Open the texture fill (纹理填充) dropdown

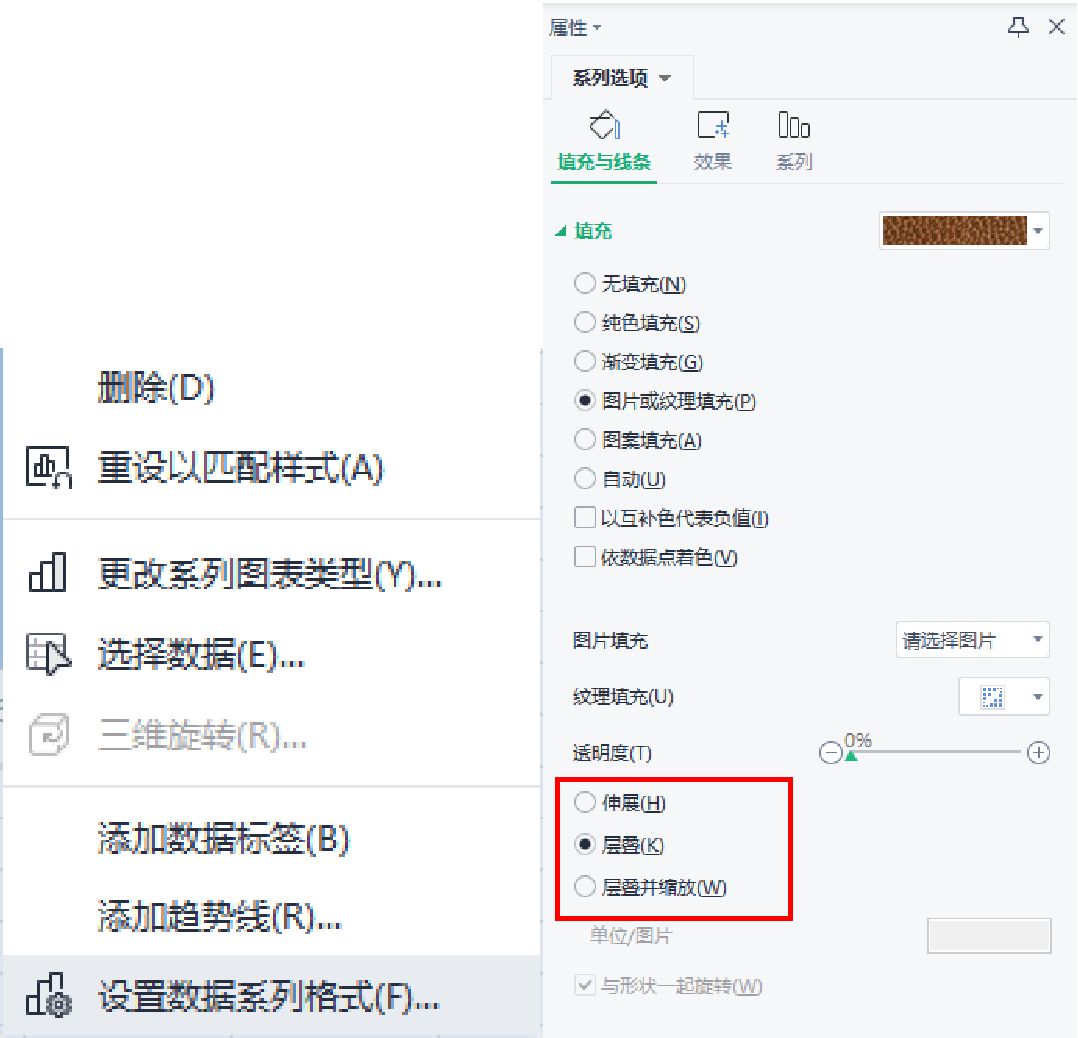click(x=1004, y=696)
